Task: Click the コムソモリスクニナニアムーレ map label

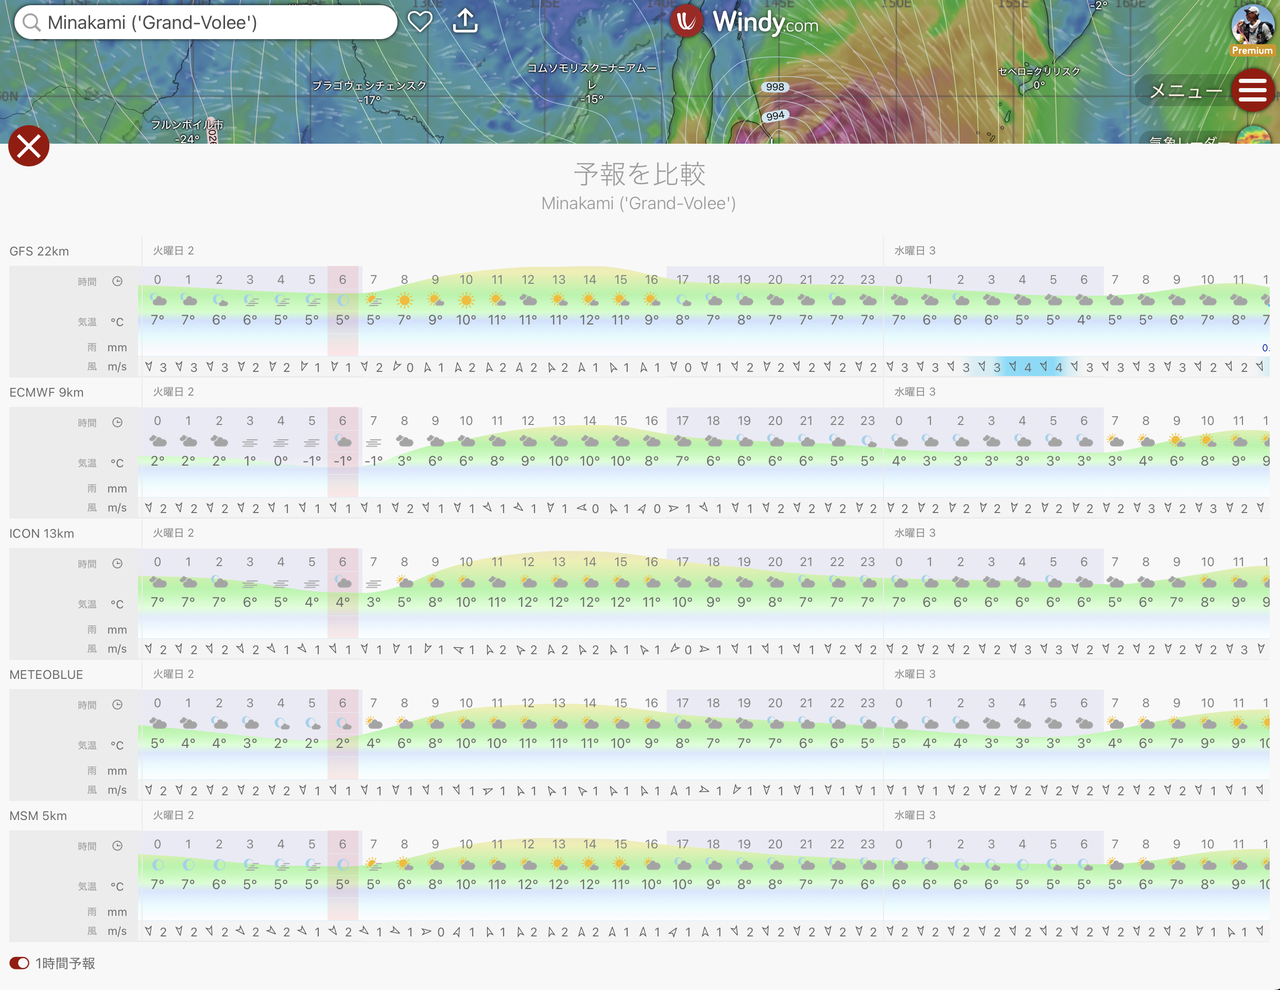Action: (x=592, y=76)
